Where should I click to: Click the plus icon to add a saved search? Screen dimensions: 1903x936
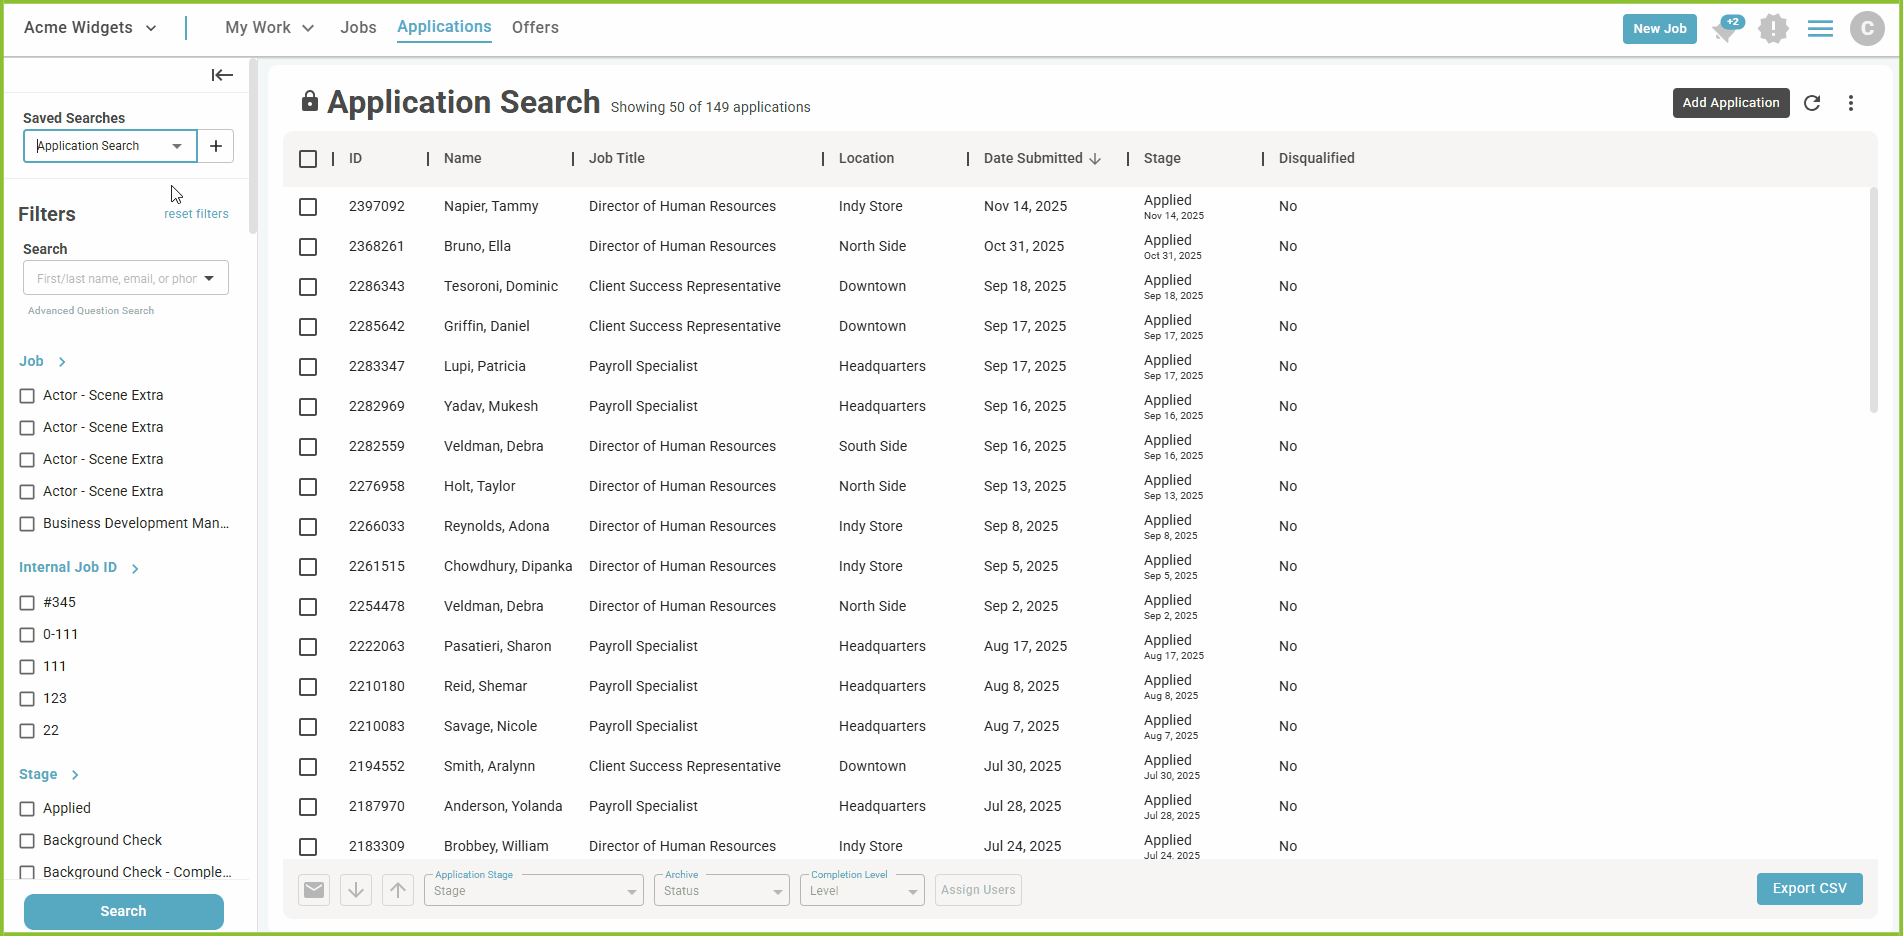[x=216, y=146]
